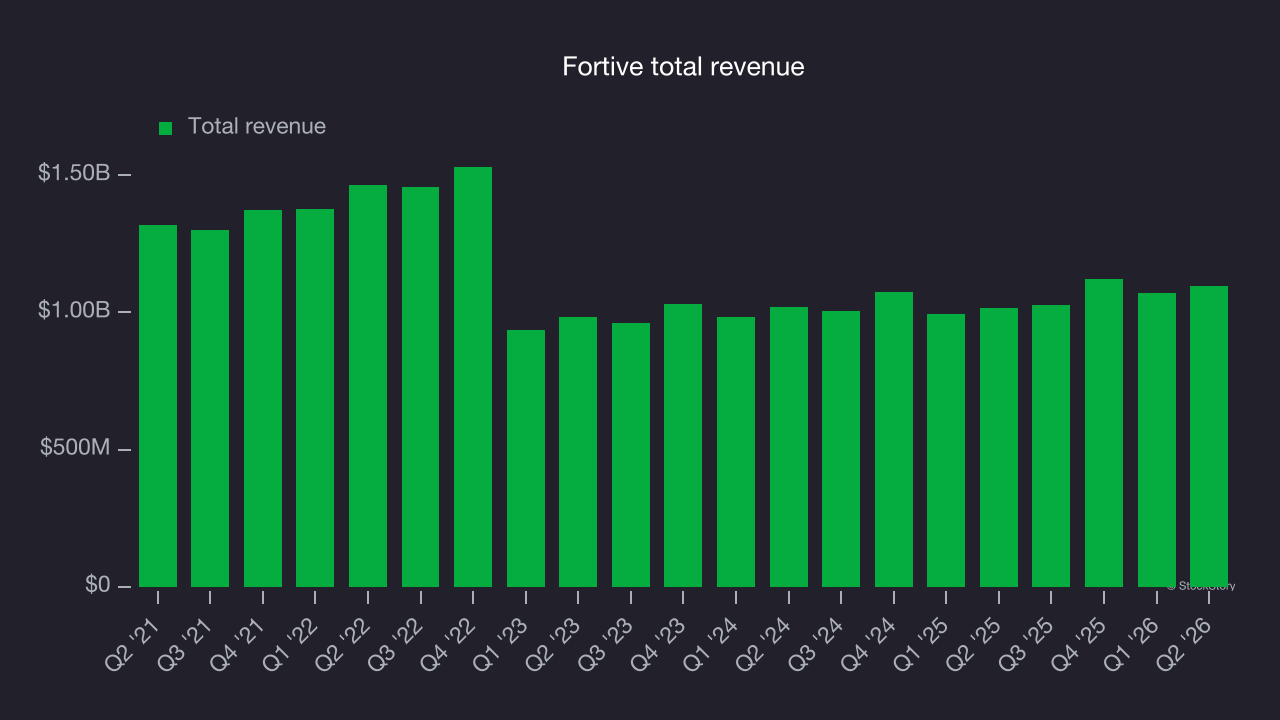Click the 'Fortive total revenue' chart title
The width and height of the screenshot is (1280, 720).
coord(683,67)
